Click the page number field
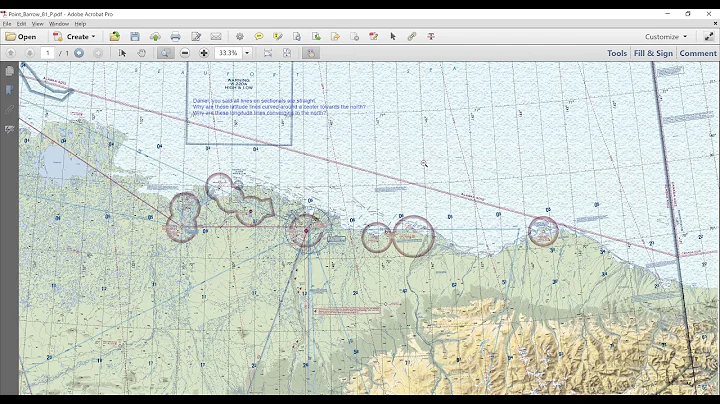The image size is (720, 404). click(47, 53)
